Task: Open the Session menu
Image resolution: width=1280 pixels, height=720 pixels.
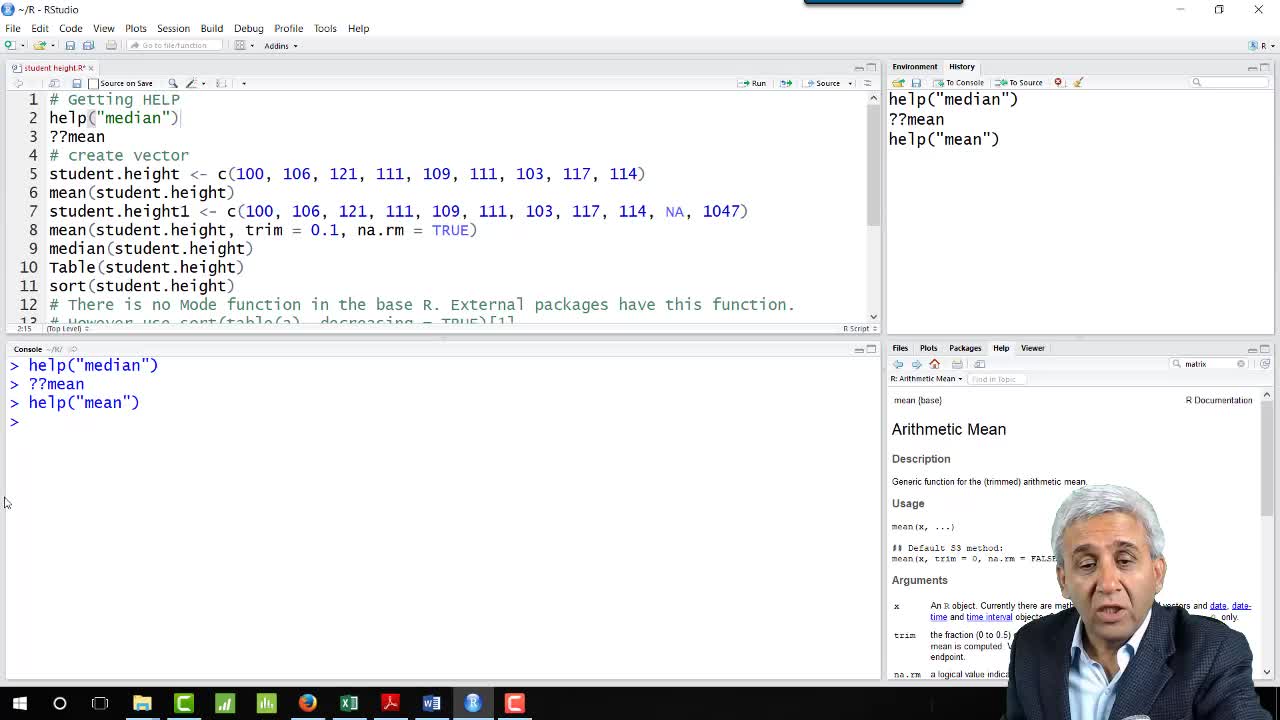Action: pos(173,28)
